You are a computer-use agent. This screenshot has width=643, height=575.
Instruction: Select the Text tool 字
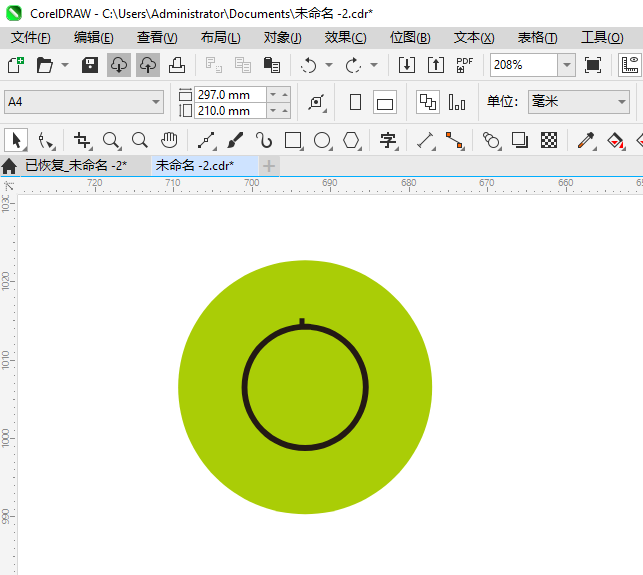point(388,141)
